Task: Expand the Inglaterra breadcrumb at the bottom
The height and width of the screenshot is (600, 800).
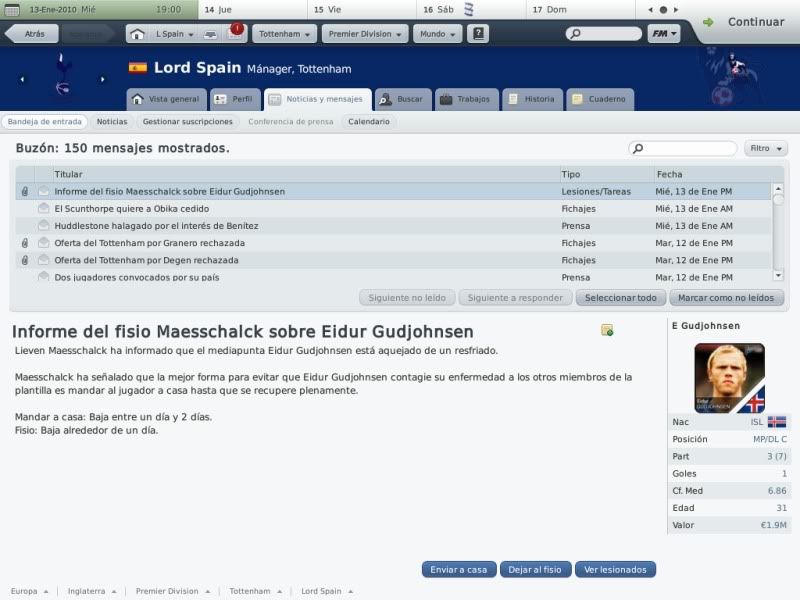Action: 92,591
